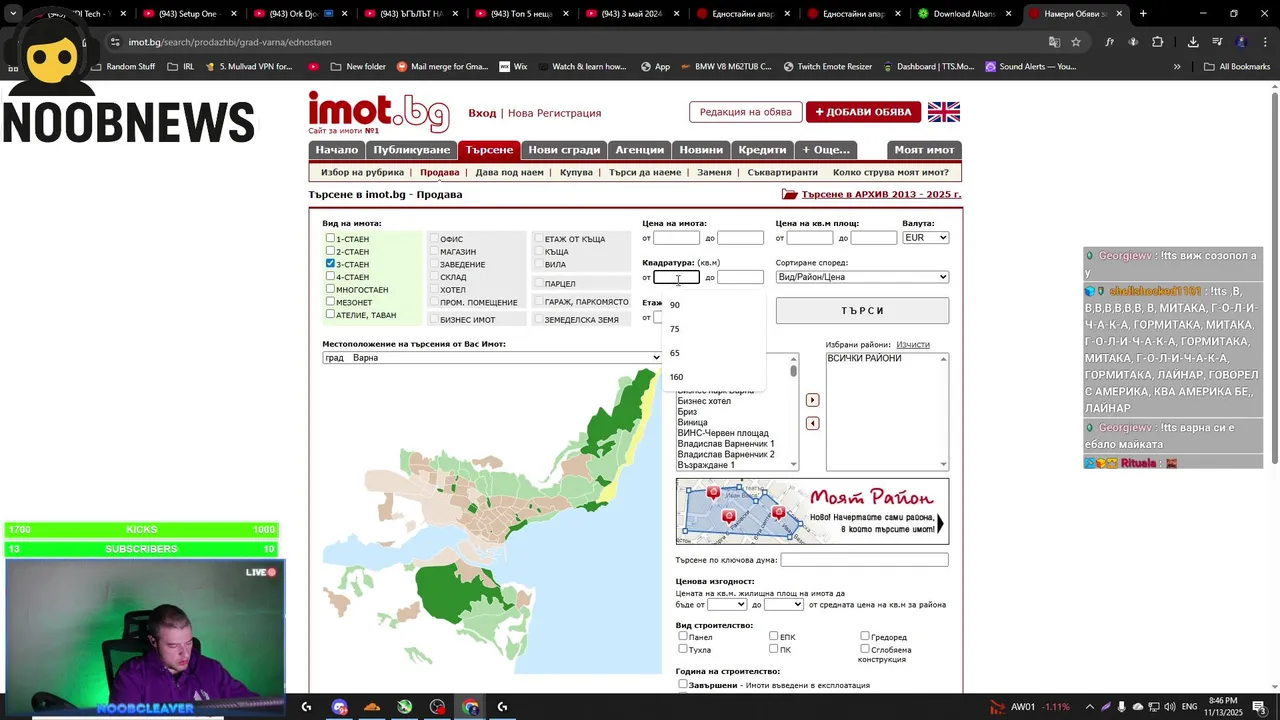
Task: Open the Дава под наем submenu link
Action: tap(509, 172)
